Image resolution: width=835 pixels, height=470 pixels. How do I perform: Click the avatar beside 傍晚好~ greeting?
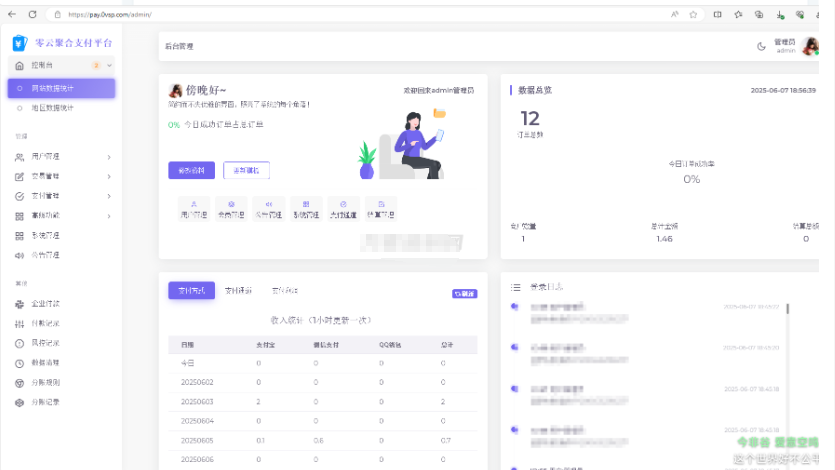(x=176, y=90)
